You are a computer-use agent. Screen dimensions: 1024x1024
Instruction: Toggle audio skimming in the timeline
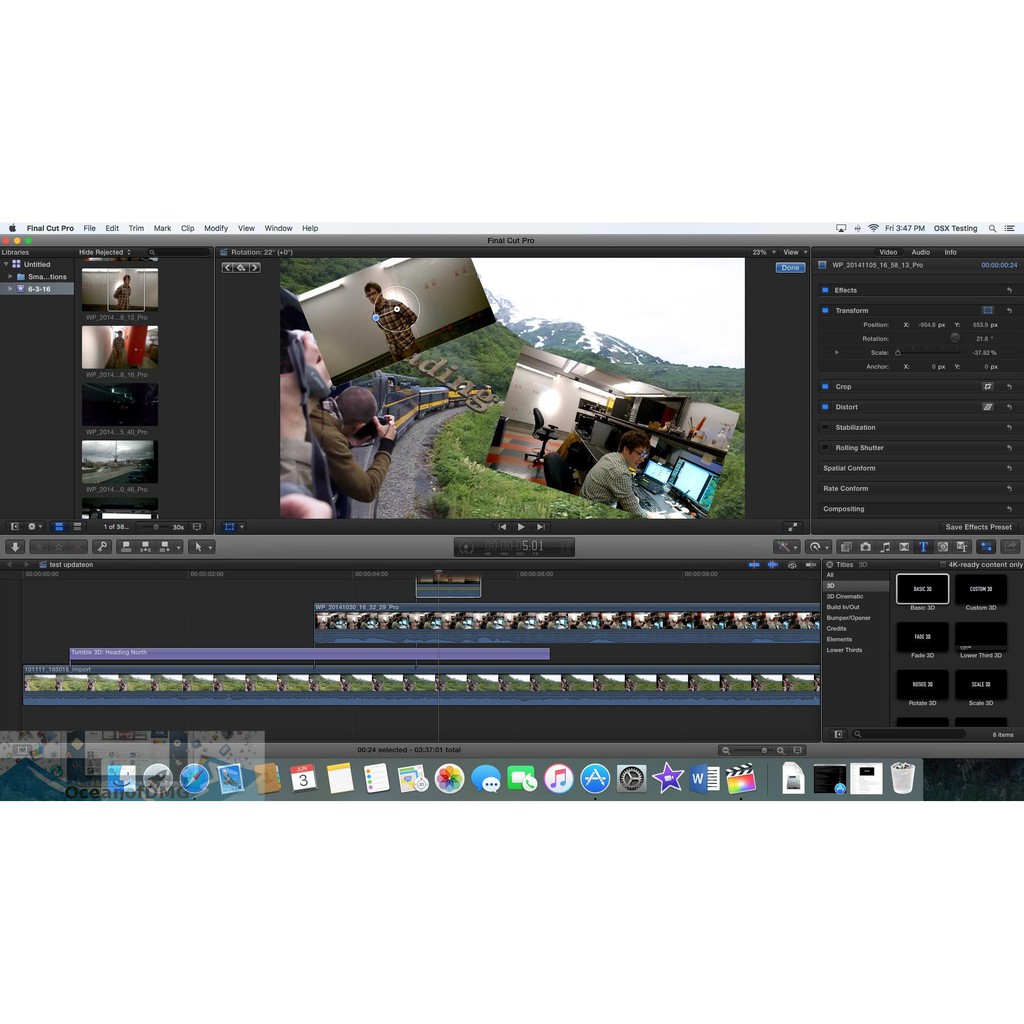click(773, 564)
